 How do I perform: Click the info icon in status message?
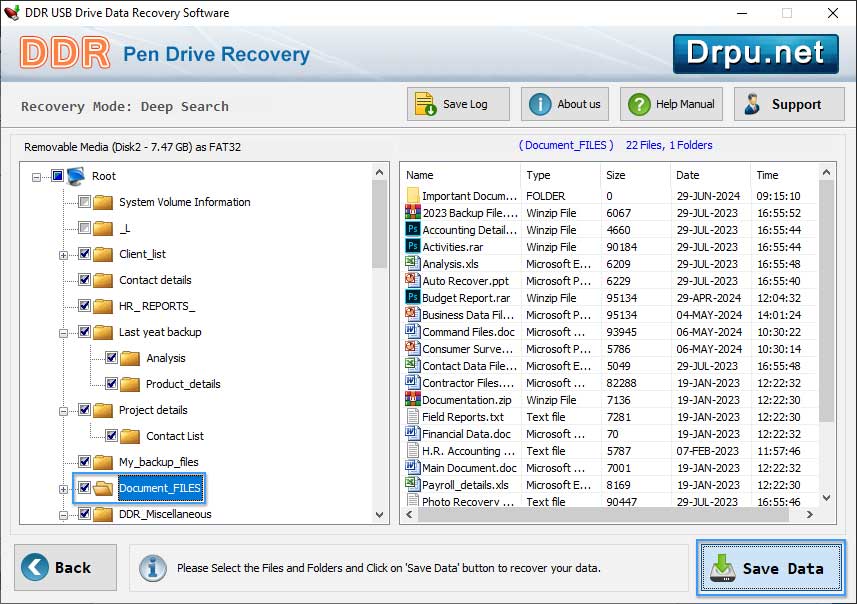click(152, 568)
